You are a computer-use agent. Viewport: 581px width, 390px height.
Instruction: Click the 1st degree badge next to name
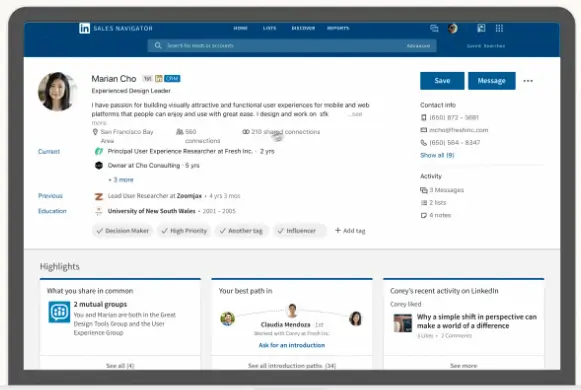(x=147, y=79)
